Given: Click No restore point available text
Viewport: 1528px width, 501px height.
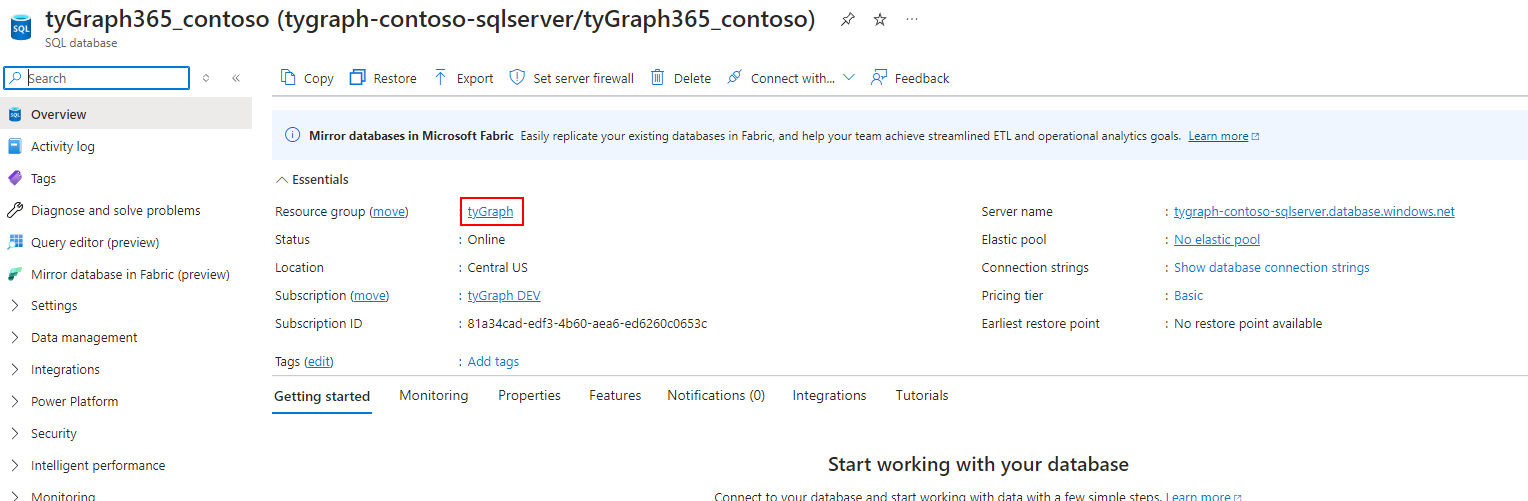Looking at the screenshot, I should point(1248,323).
